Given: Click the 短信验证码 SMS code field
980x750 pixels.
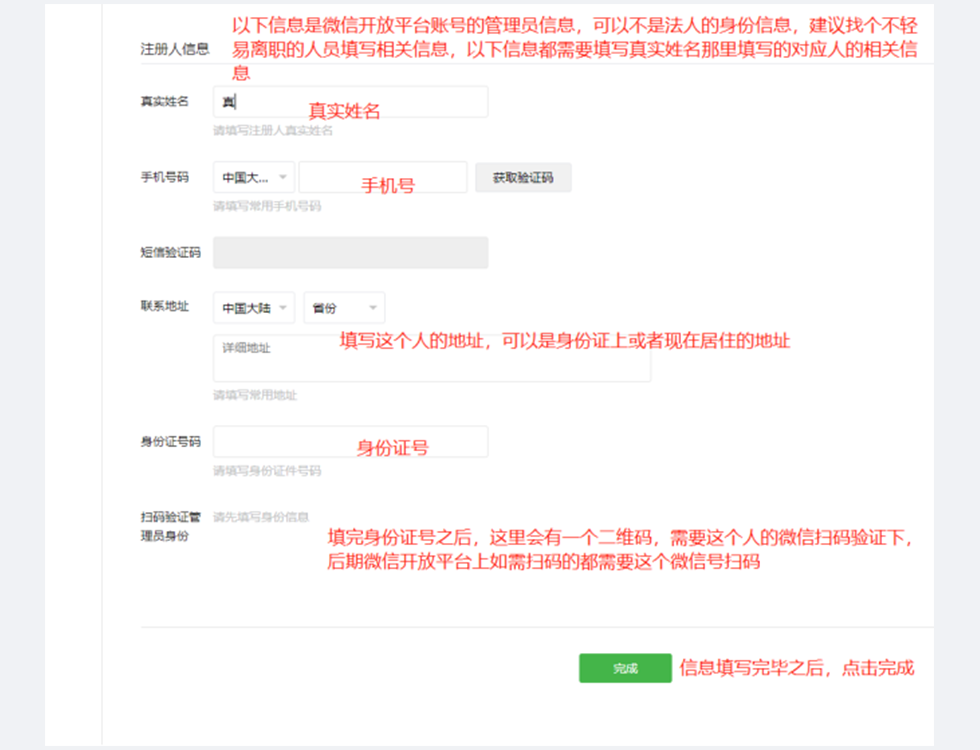Looking at the screenshot, I should (350, 252).
